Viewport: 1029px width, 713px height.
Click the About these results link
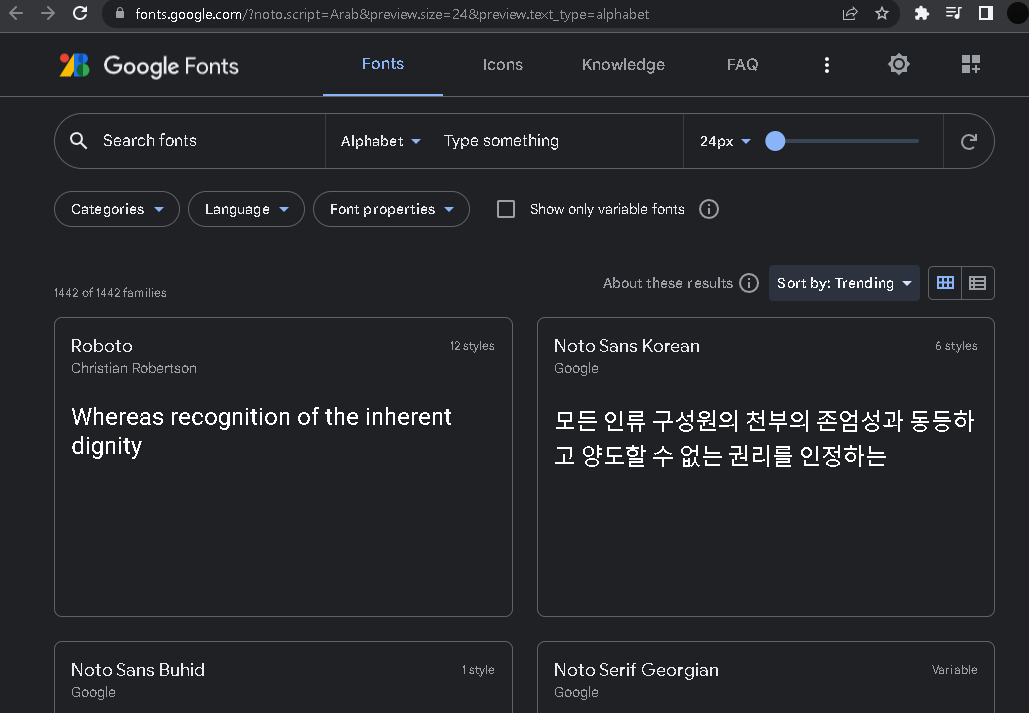click(667, 283)
